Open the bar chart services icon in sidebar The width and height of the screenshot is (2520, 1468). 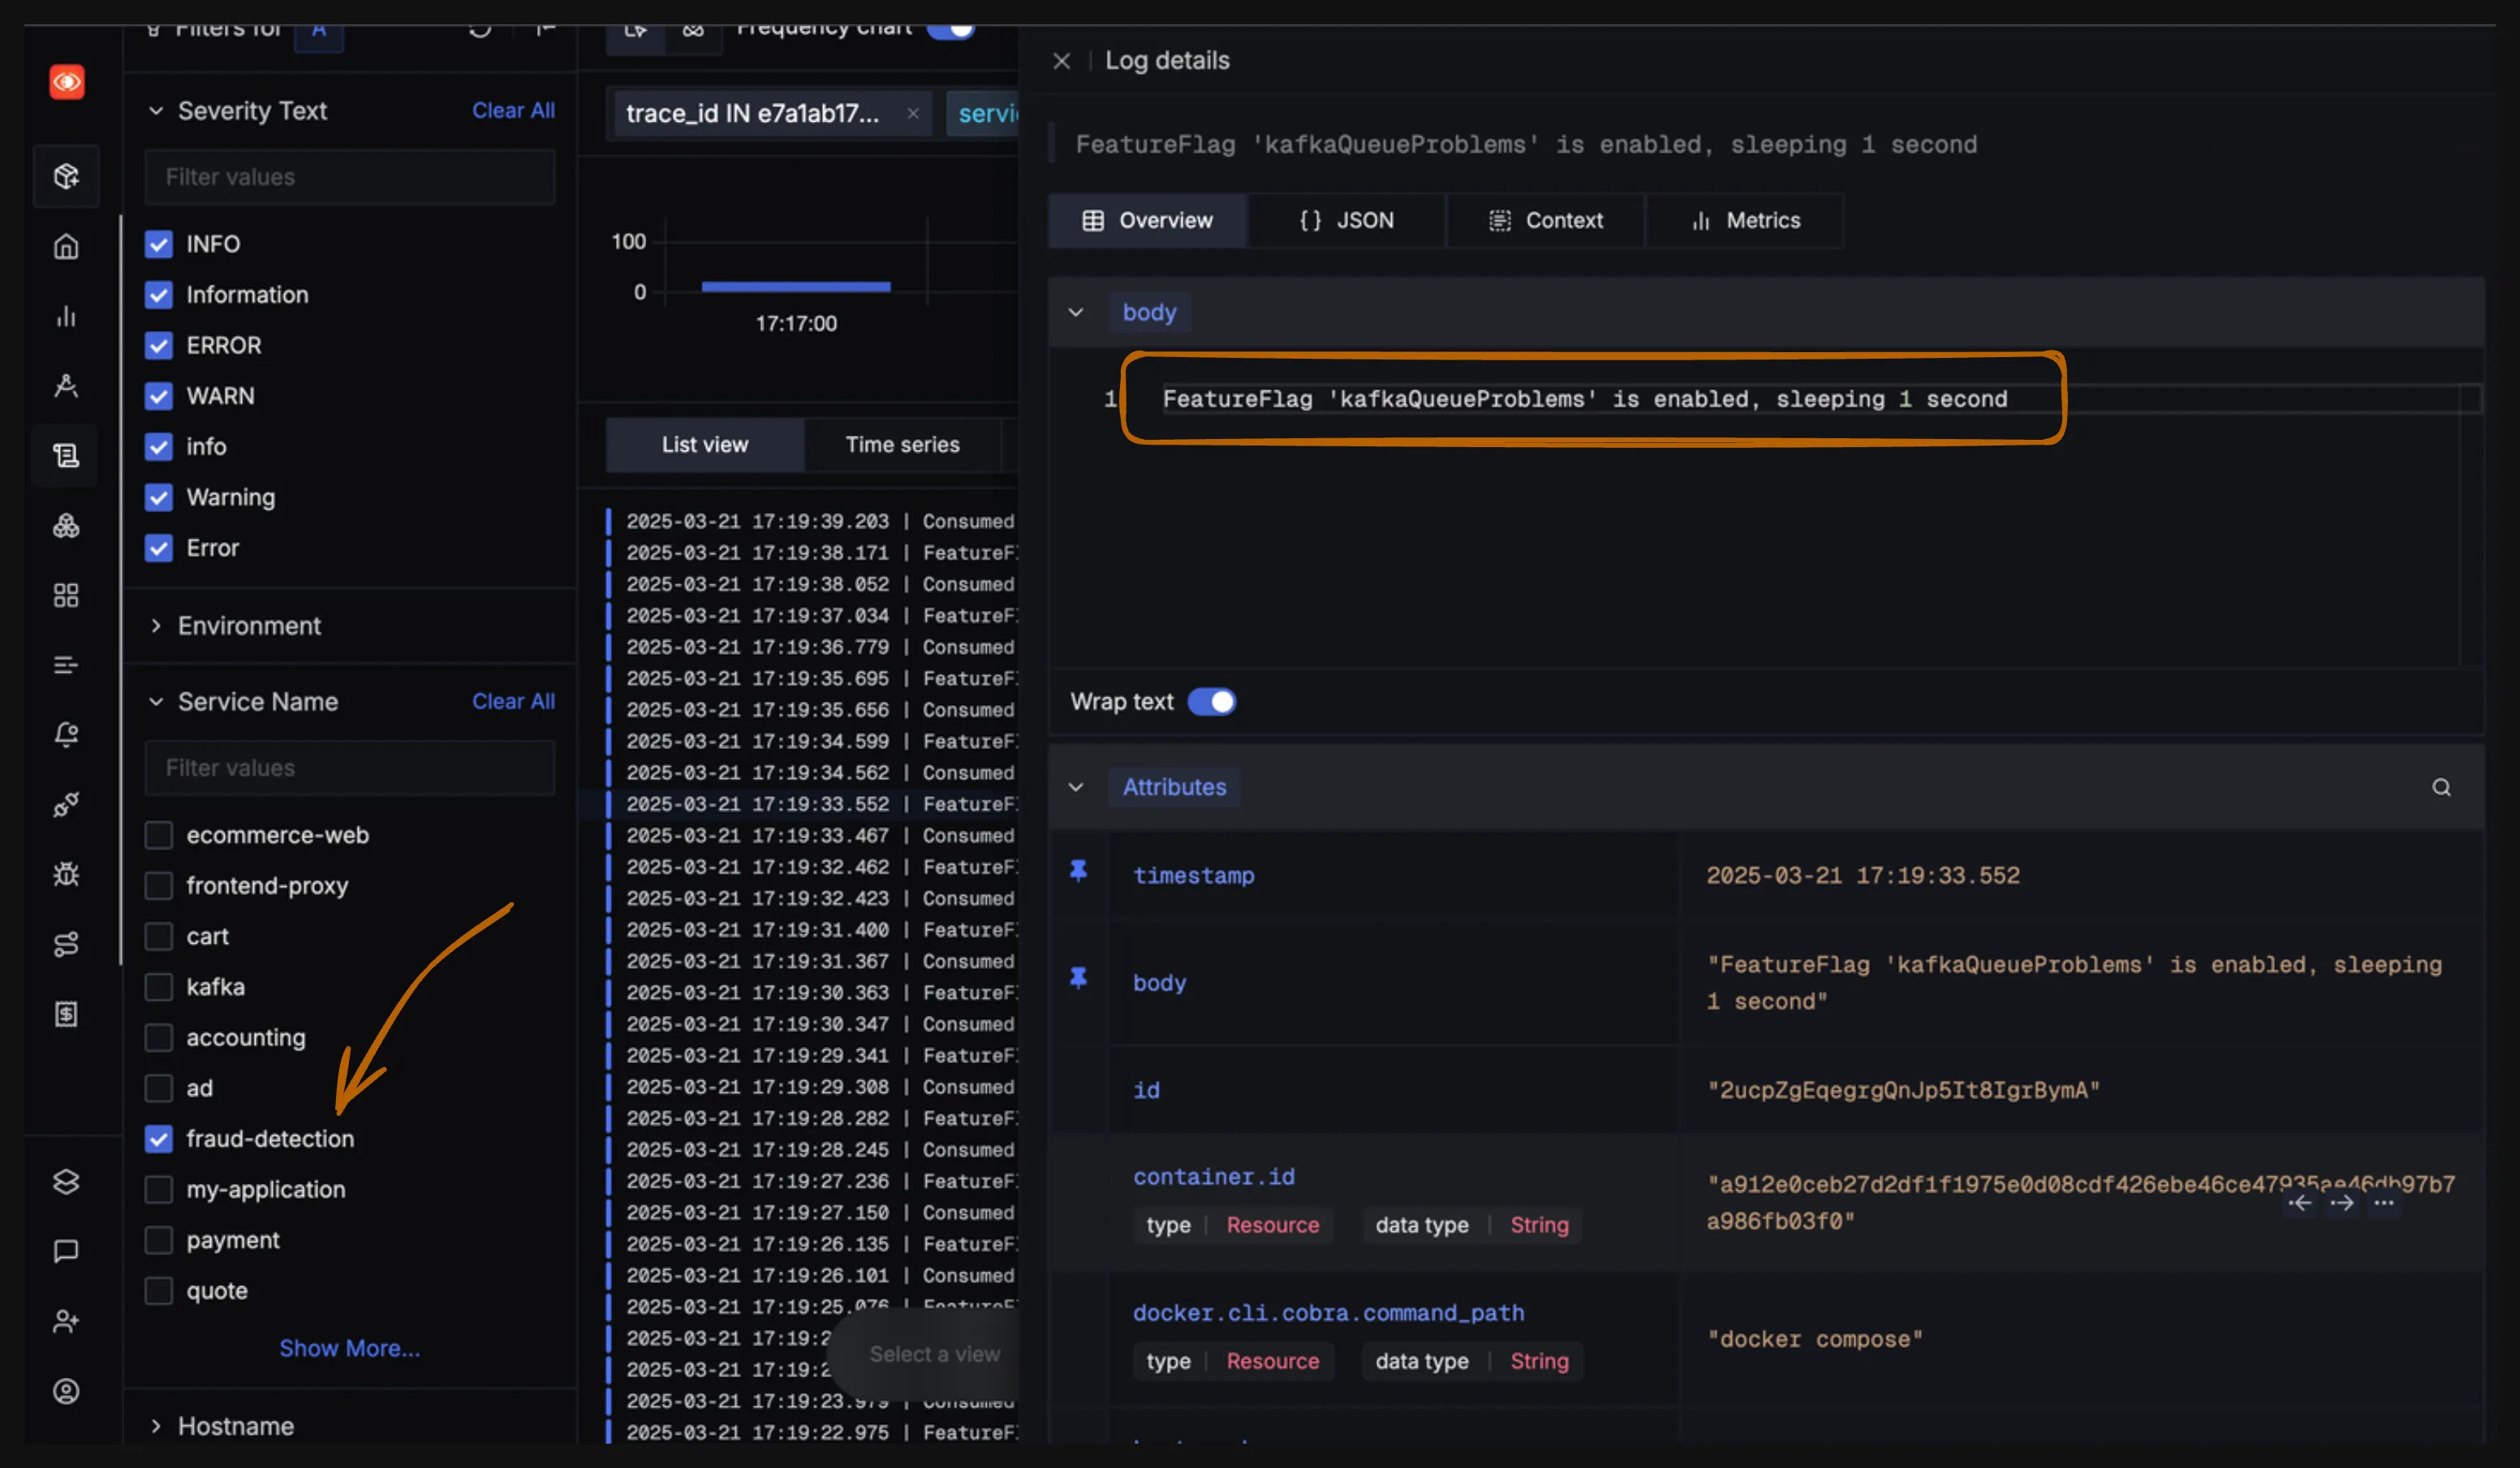[x=66, y=316]
